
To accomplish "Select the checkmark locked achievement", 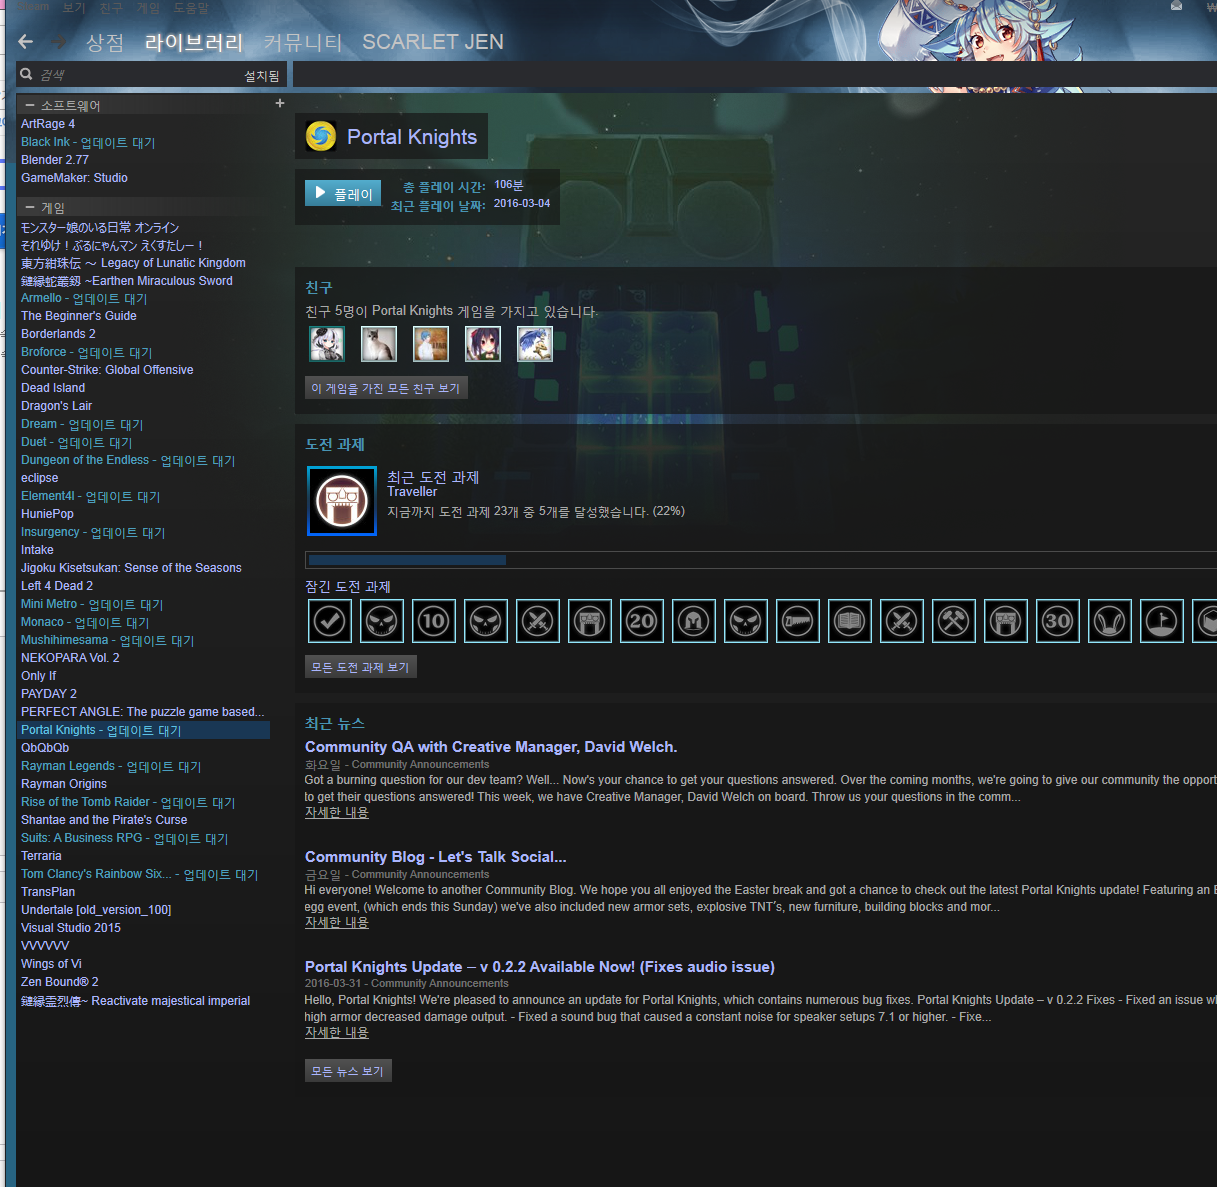I will pos(330,621).
